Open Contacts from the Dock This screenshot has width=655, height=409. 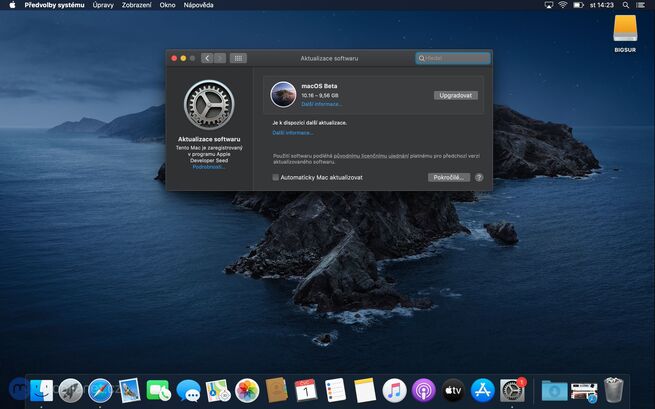[x=277, y=390]
